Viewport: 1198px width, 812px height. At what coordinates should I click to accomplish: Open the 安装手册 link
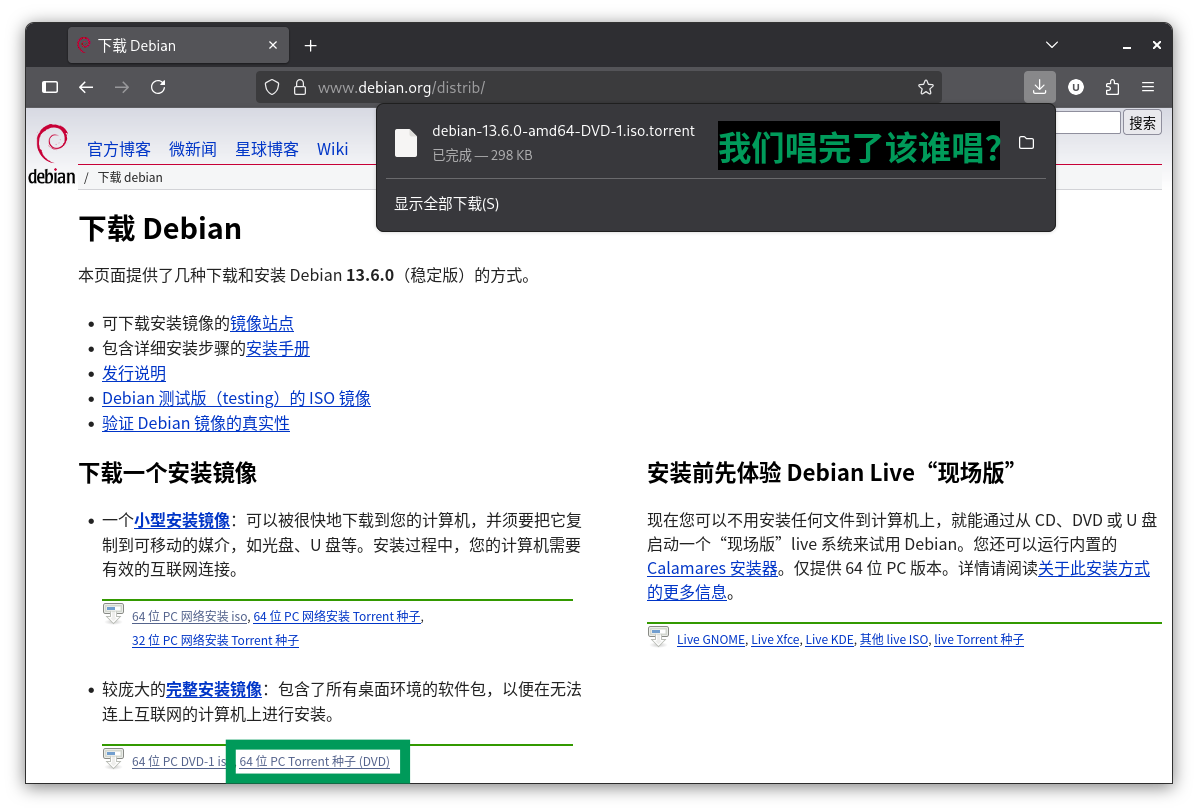coord(278,348)
